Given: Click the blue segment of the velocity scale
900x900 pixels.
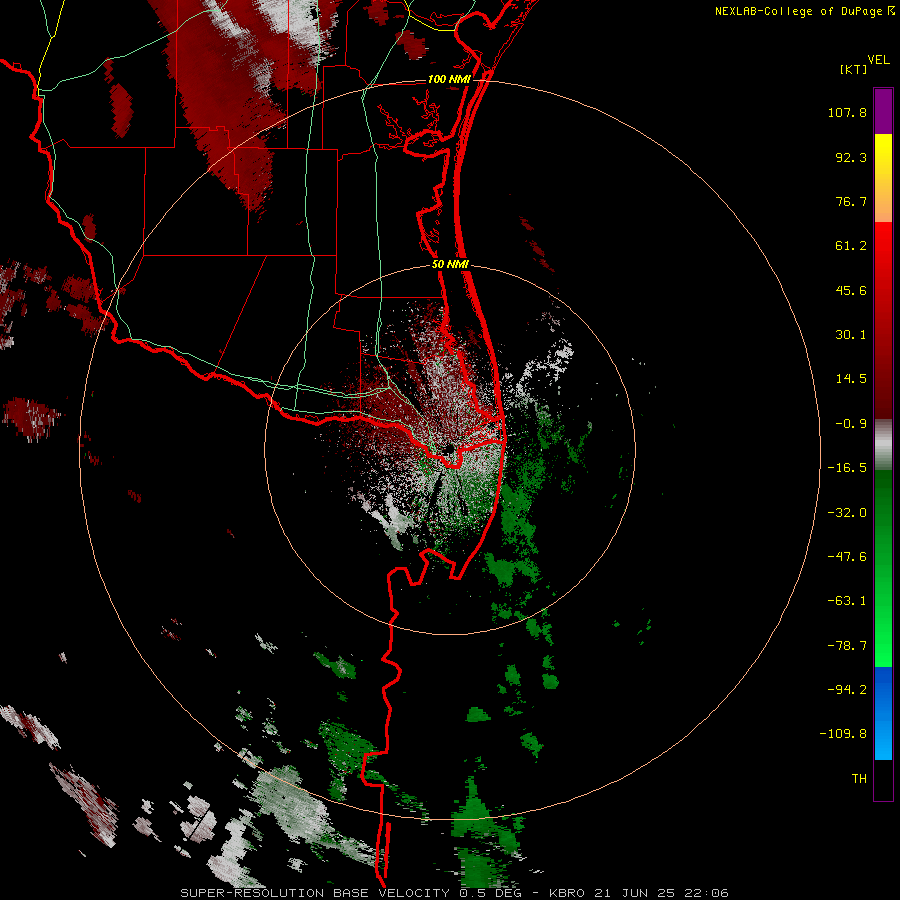Looking at the screenshot, I should (x=883, y=713).
